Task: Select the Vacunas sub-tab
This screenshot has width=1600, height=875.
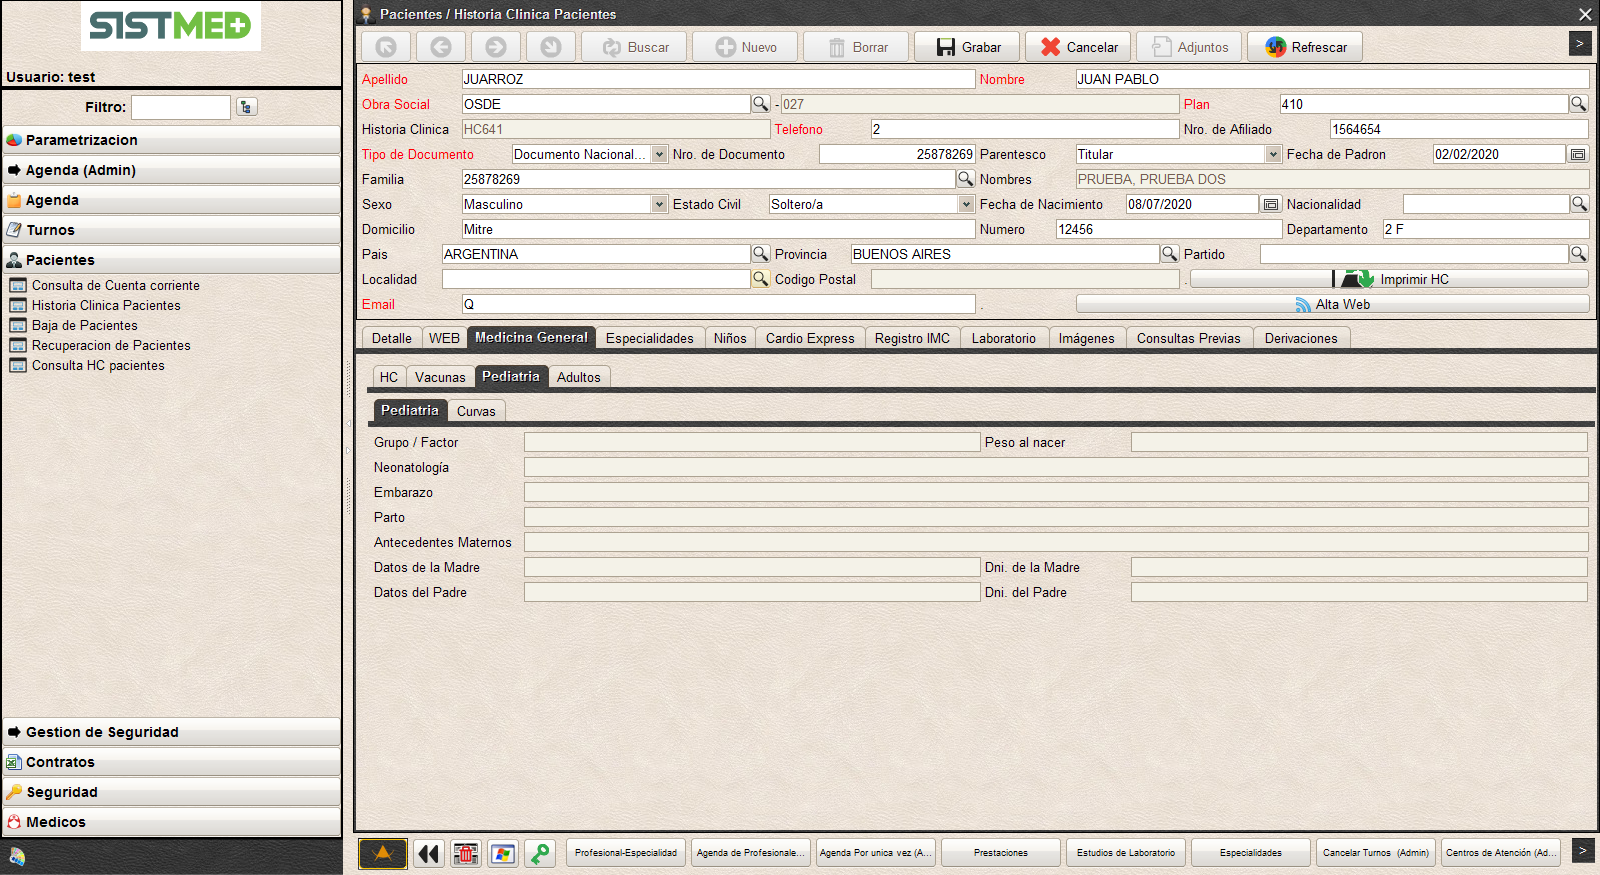Action: coord(440,377)
